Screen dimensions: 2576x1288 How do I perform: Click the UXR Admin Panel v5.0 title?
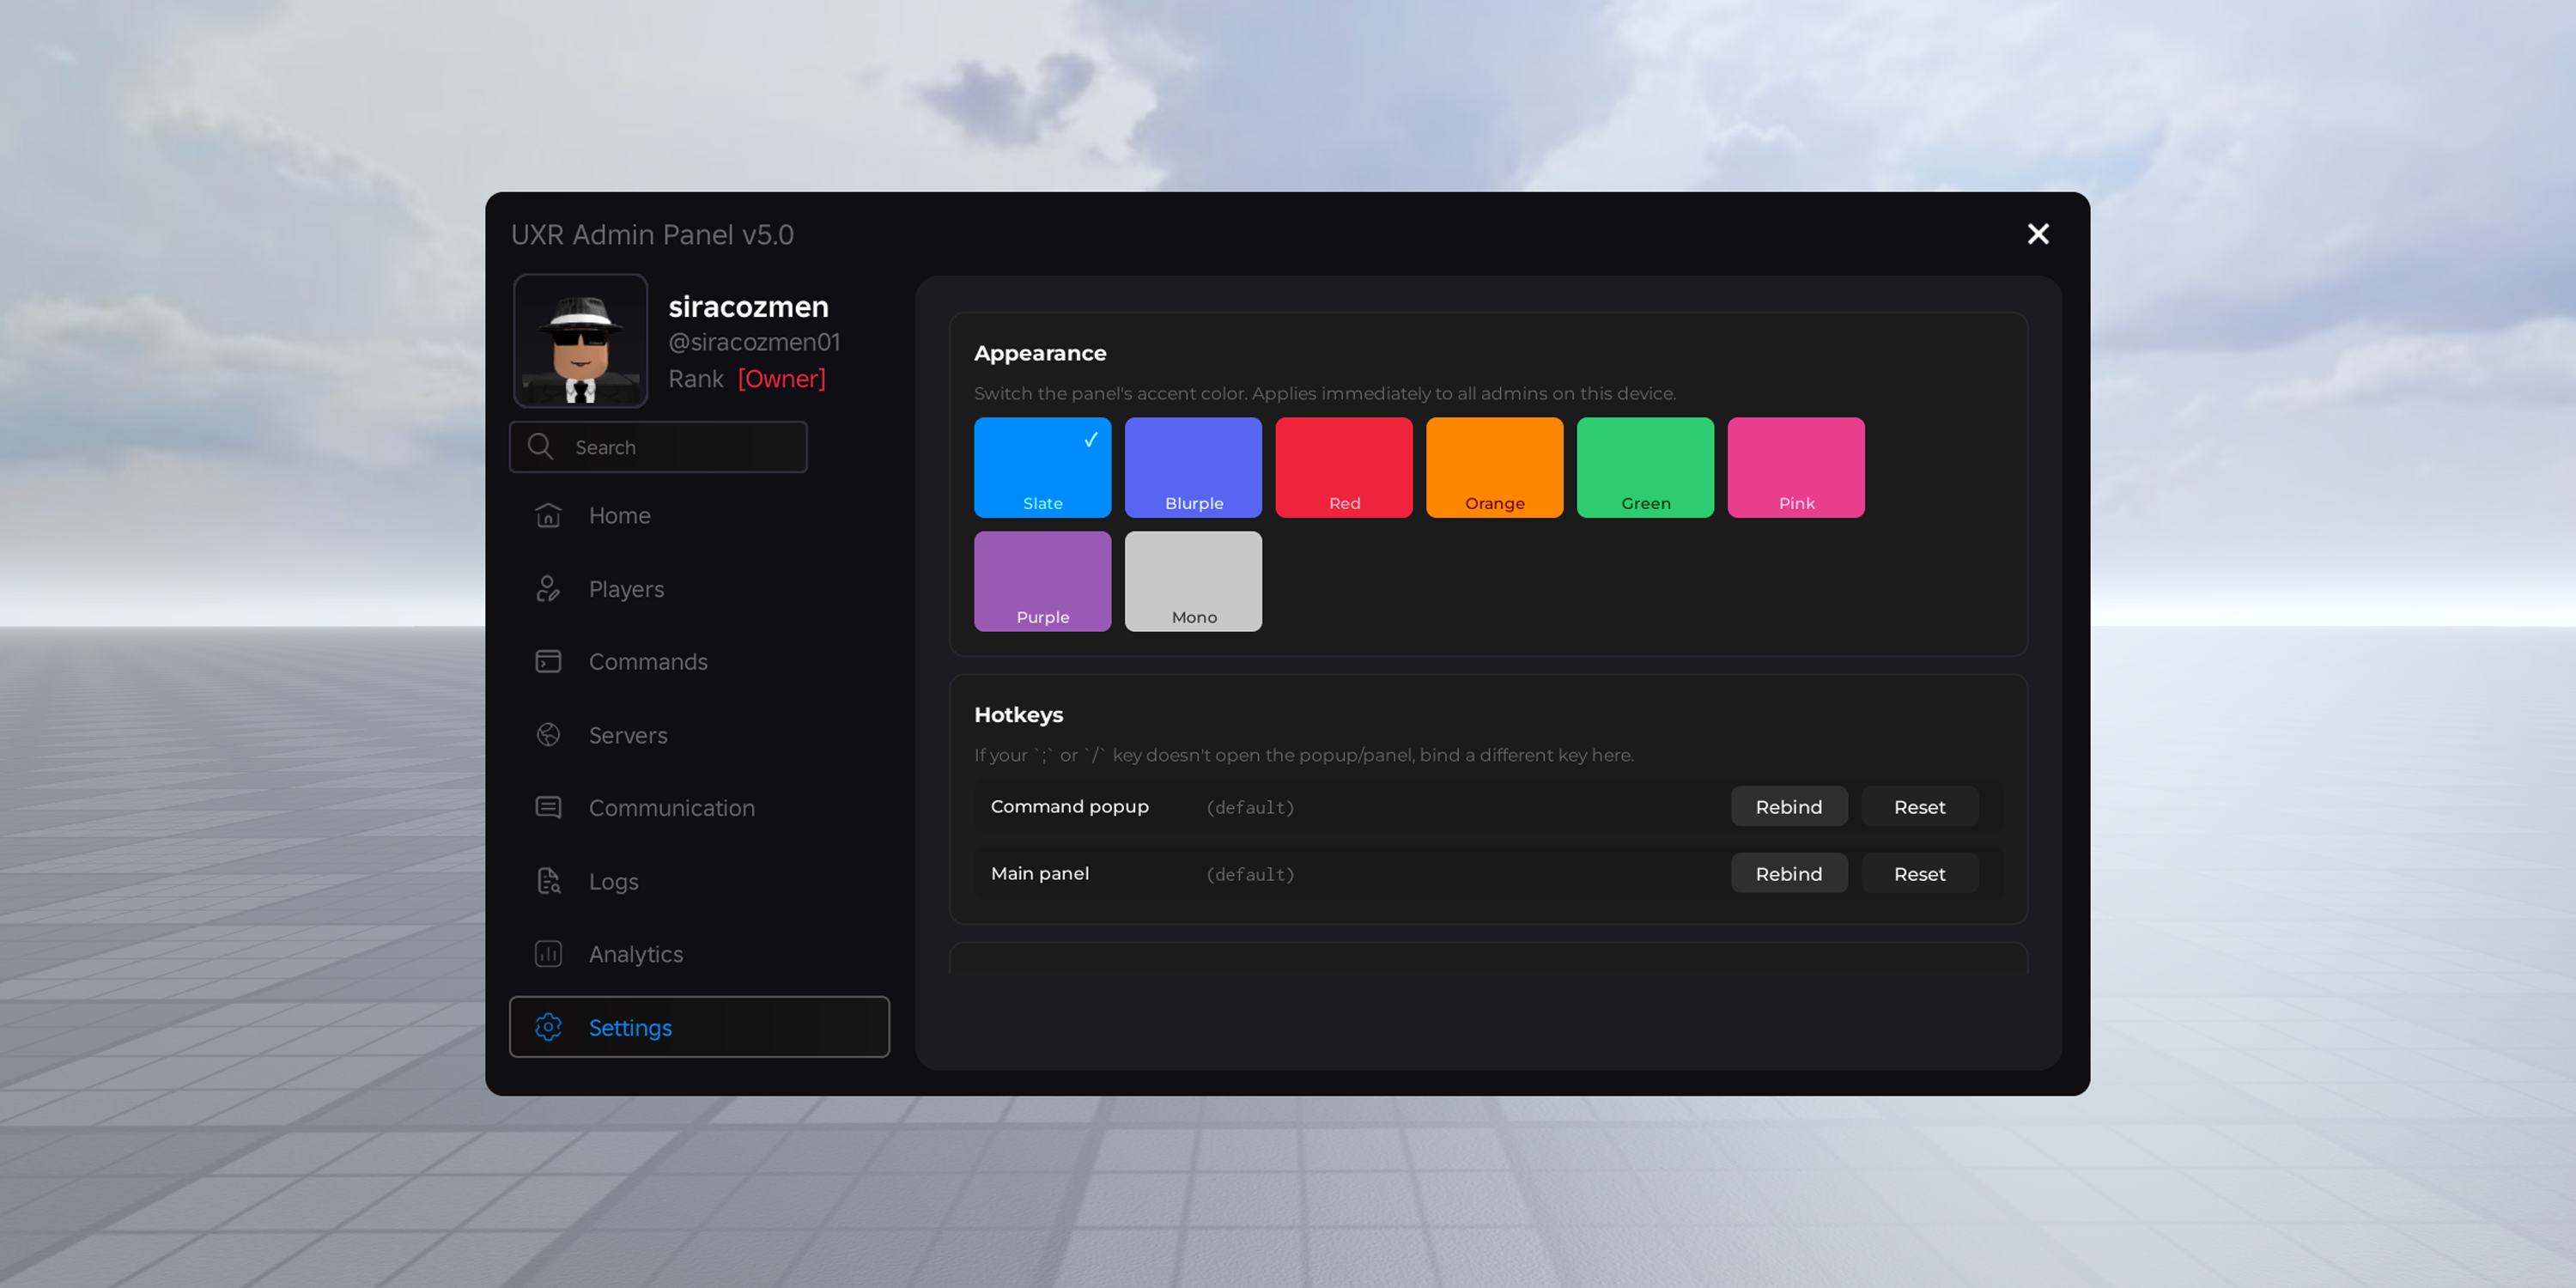click(x=652, y=234)
